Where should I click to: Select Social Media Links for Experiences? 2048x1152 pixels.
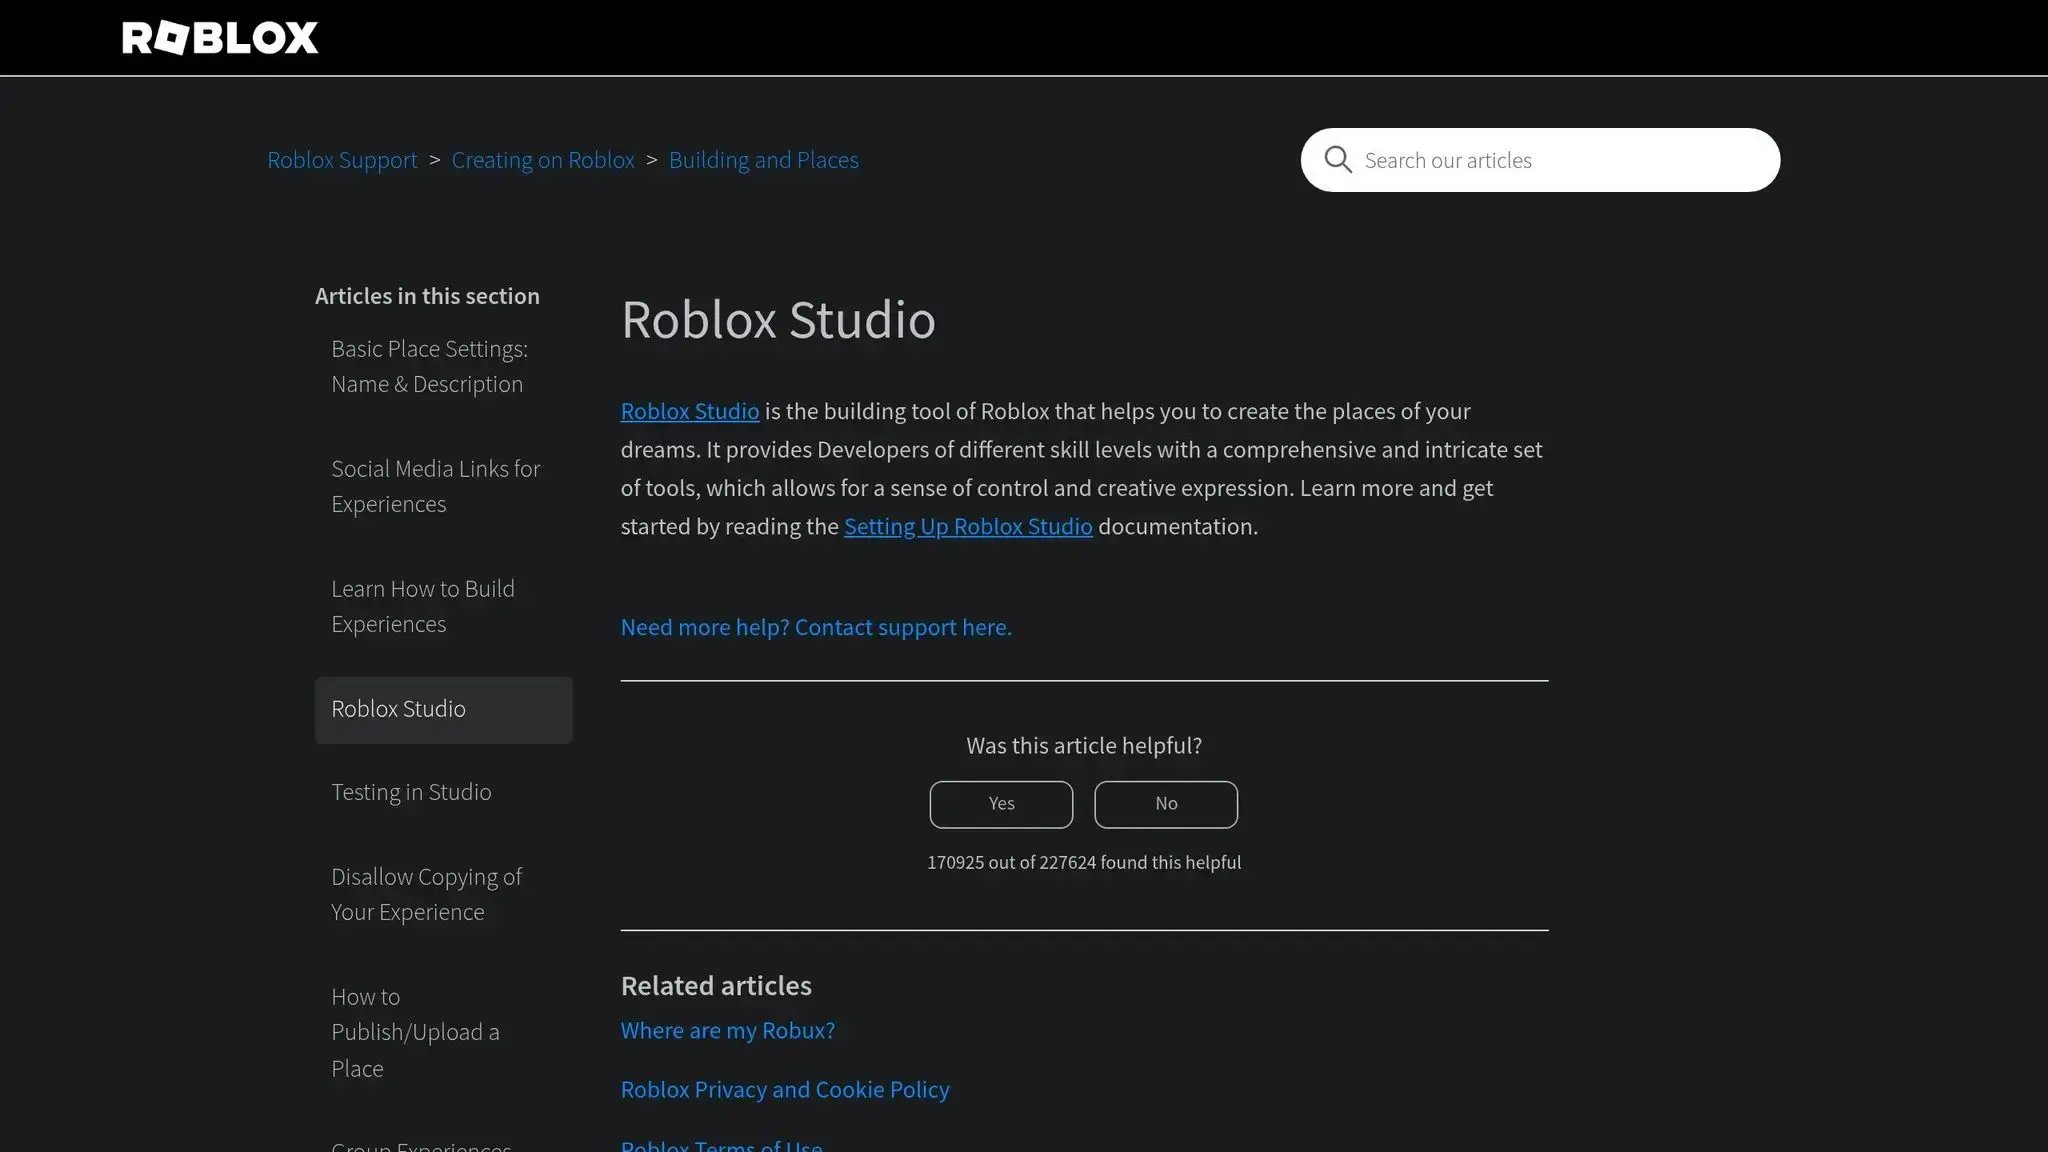coord(435,486)
